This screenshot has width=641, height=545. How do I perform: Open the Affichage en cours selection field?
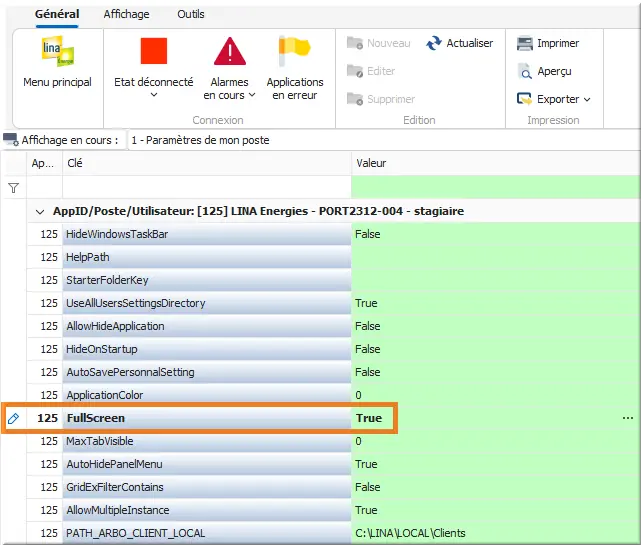coord(383,140)
